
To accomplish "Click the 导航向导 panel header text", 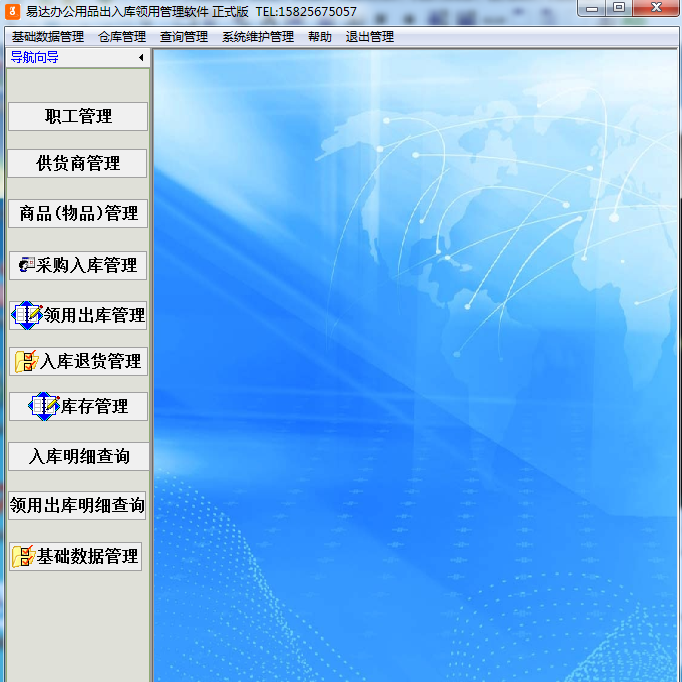I will coord(35,57).
